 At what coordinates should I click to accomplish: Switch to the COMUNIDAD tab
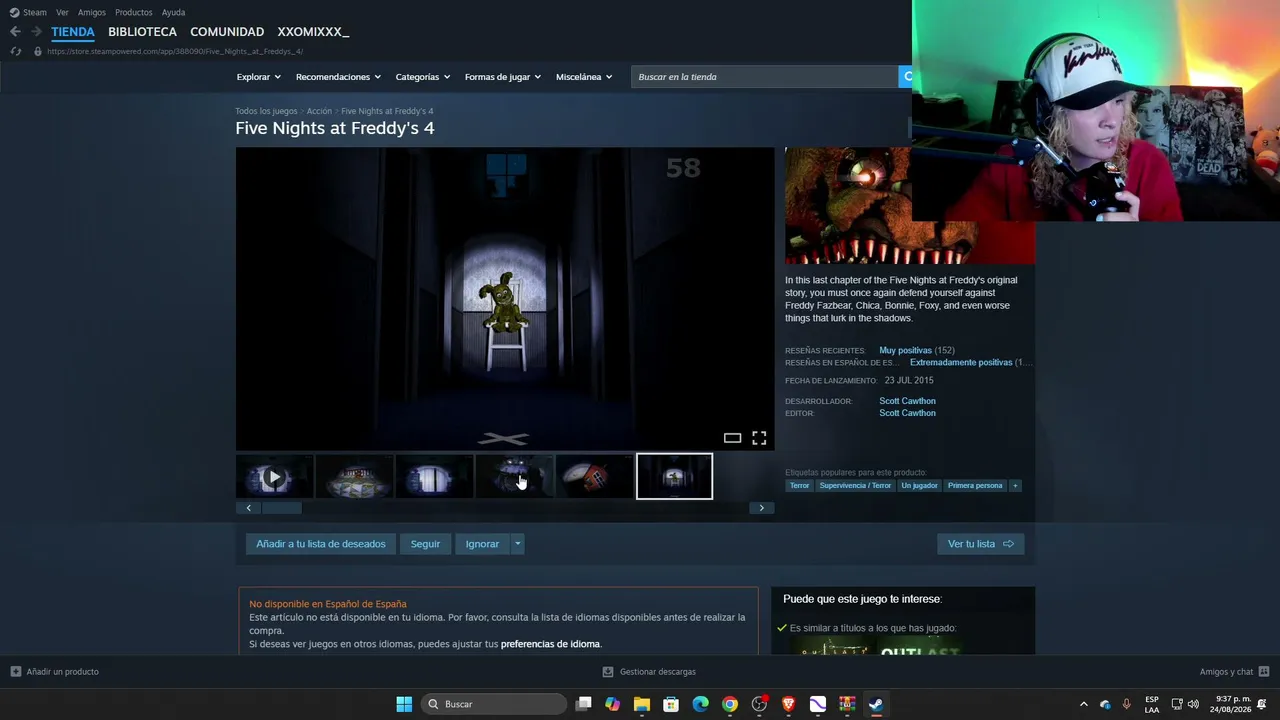(x=227, y=32)
